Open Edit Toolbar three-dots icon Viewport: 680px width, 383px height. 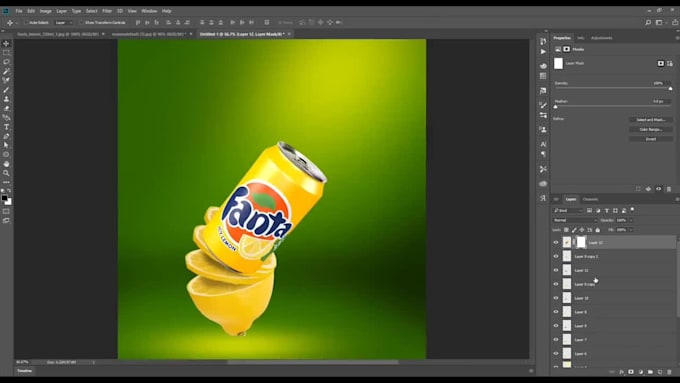tap(6, 182)
